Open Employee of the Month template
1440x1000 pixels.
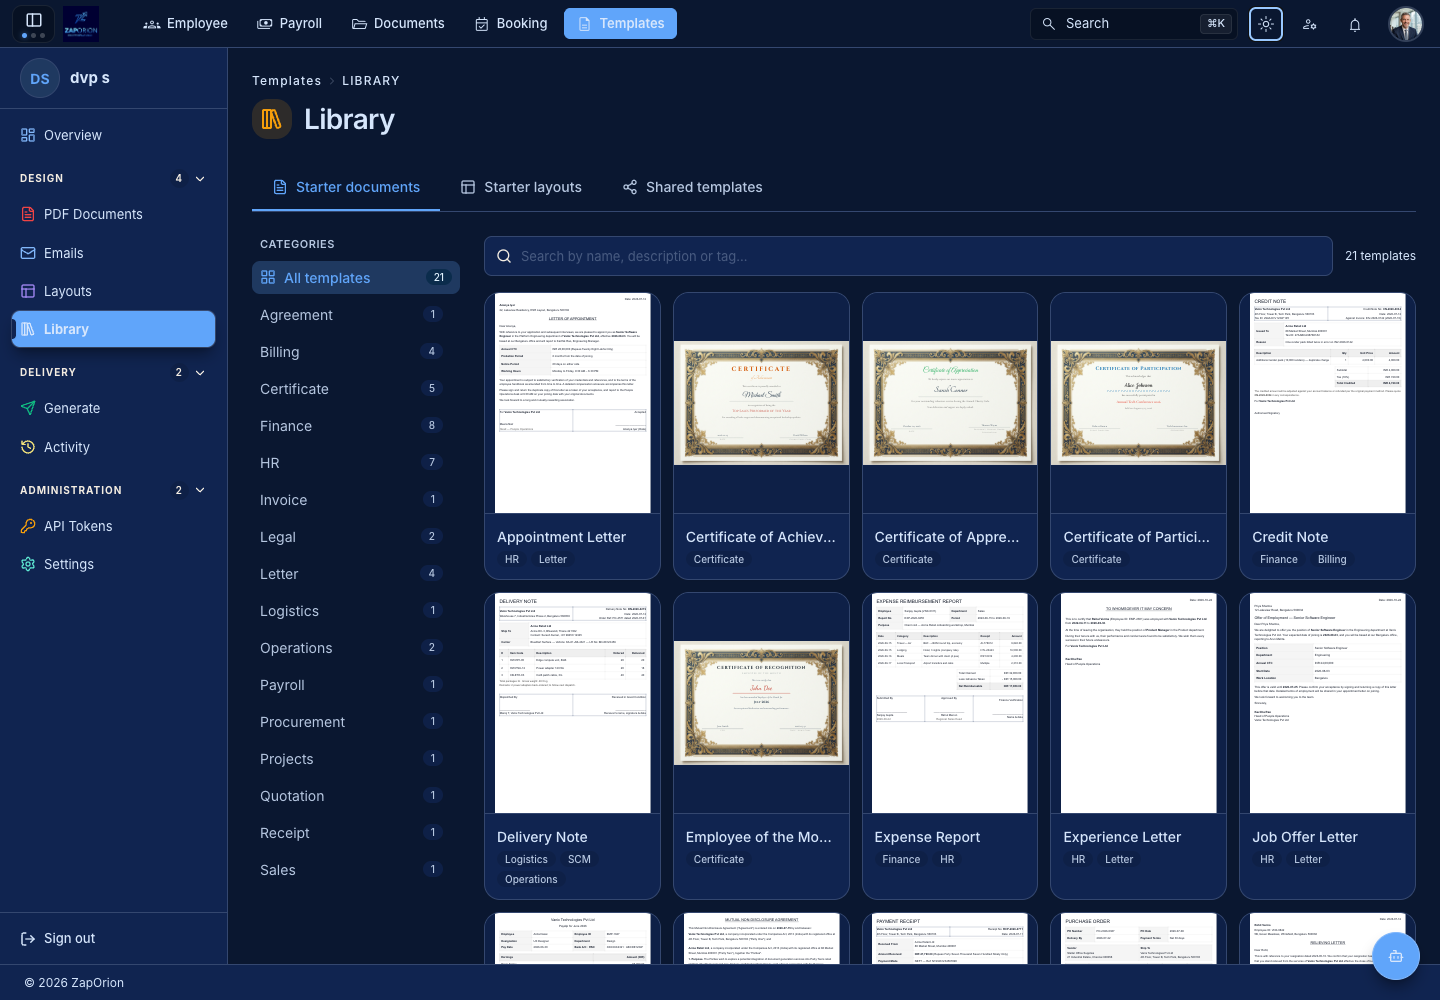click(761, 746)
